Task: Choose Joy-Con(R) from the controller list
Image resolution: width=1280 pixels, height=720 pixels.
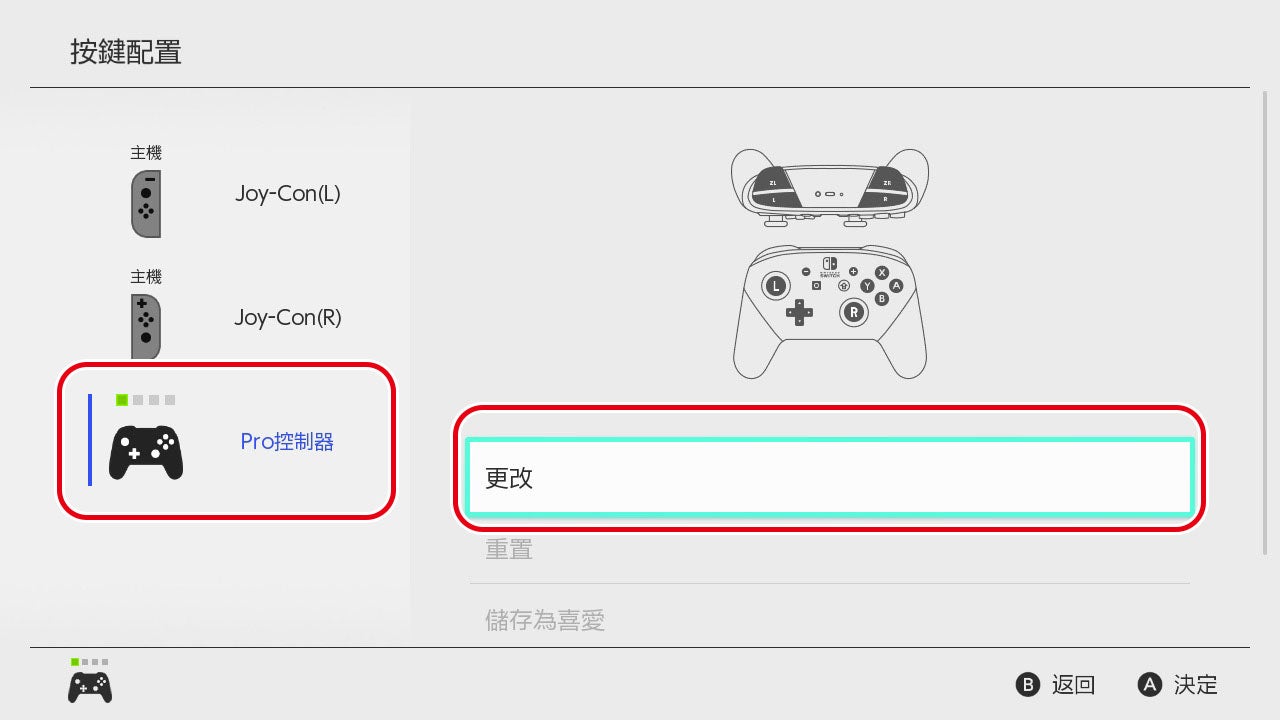Action: (288, 318)
